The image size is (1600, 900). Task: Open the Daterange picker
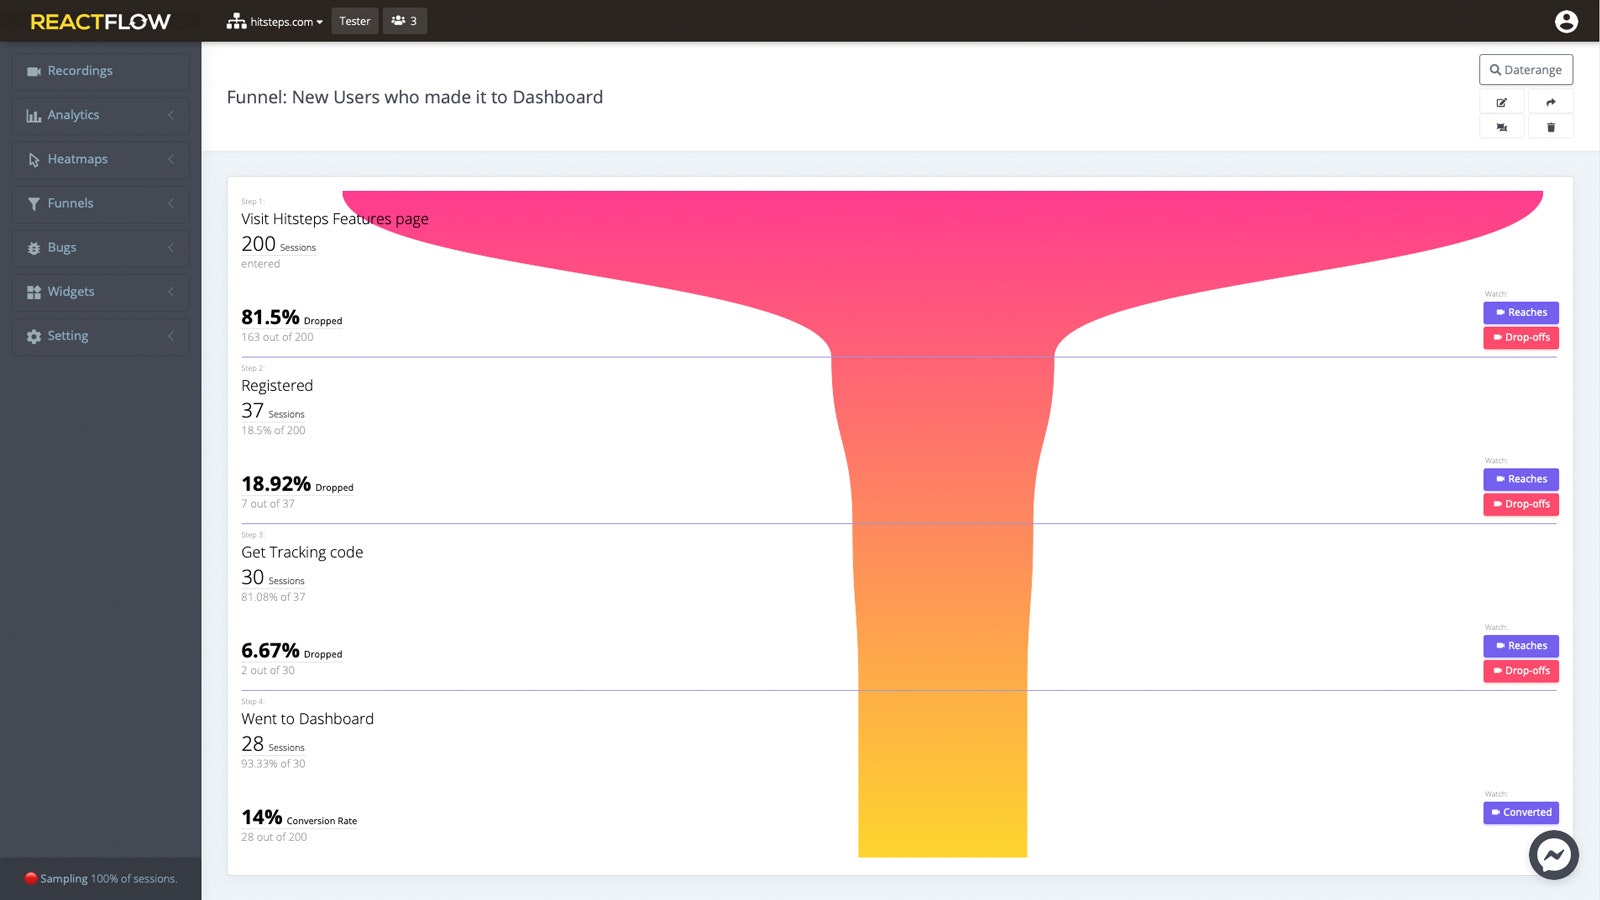click(x=1525, y=69)
